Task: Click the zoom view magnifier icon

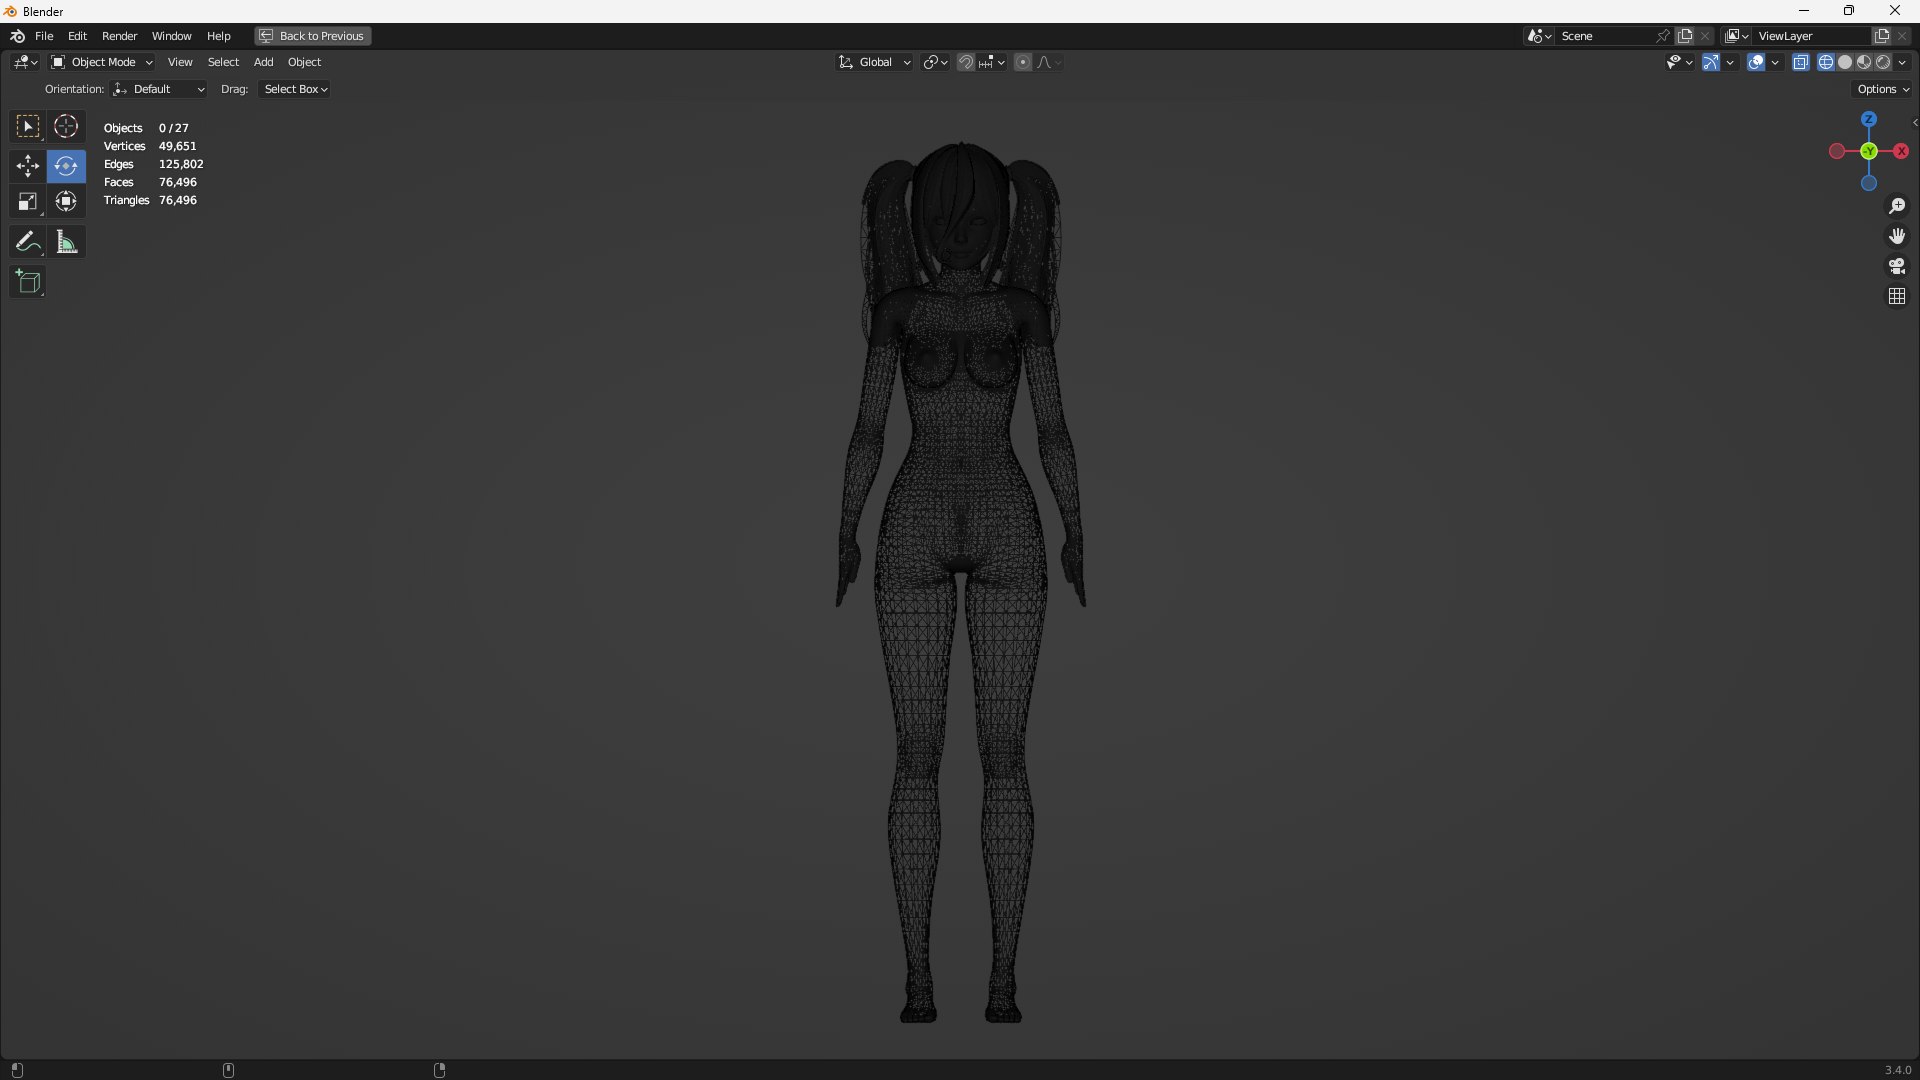Action: 1897,206
